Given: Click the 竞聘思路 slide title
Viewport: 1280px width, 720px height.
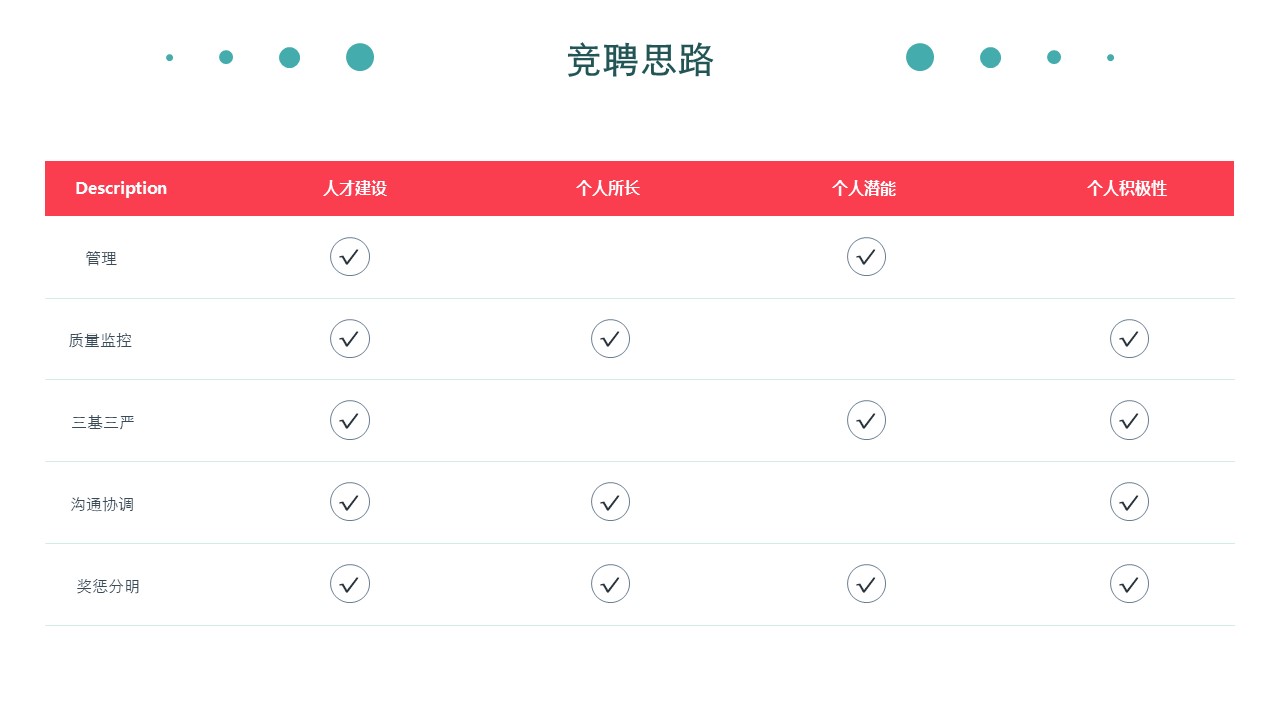Looking at the screenshot, I should [640, 60].
